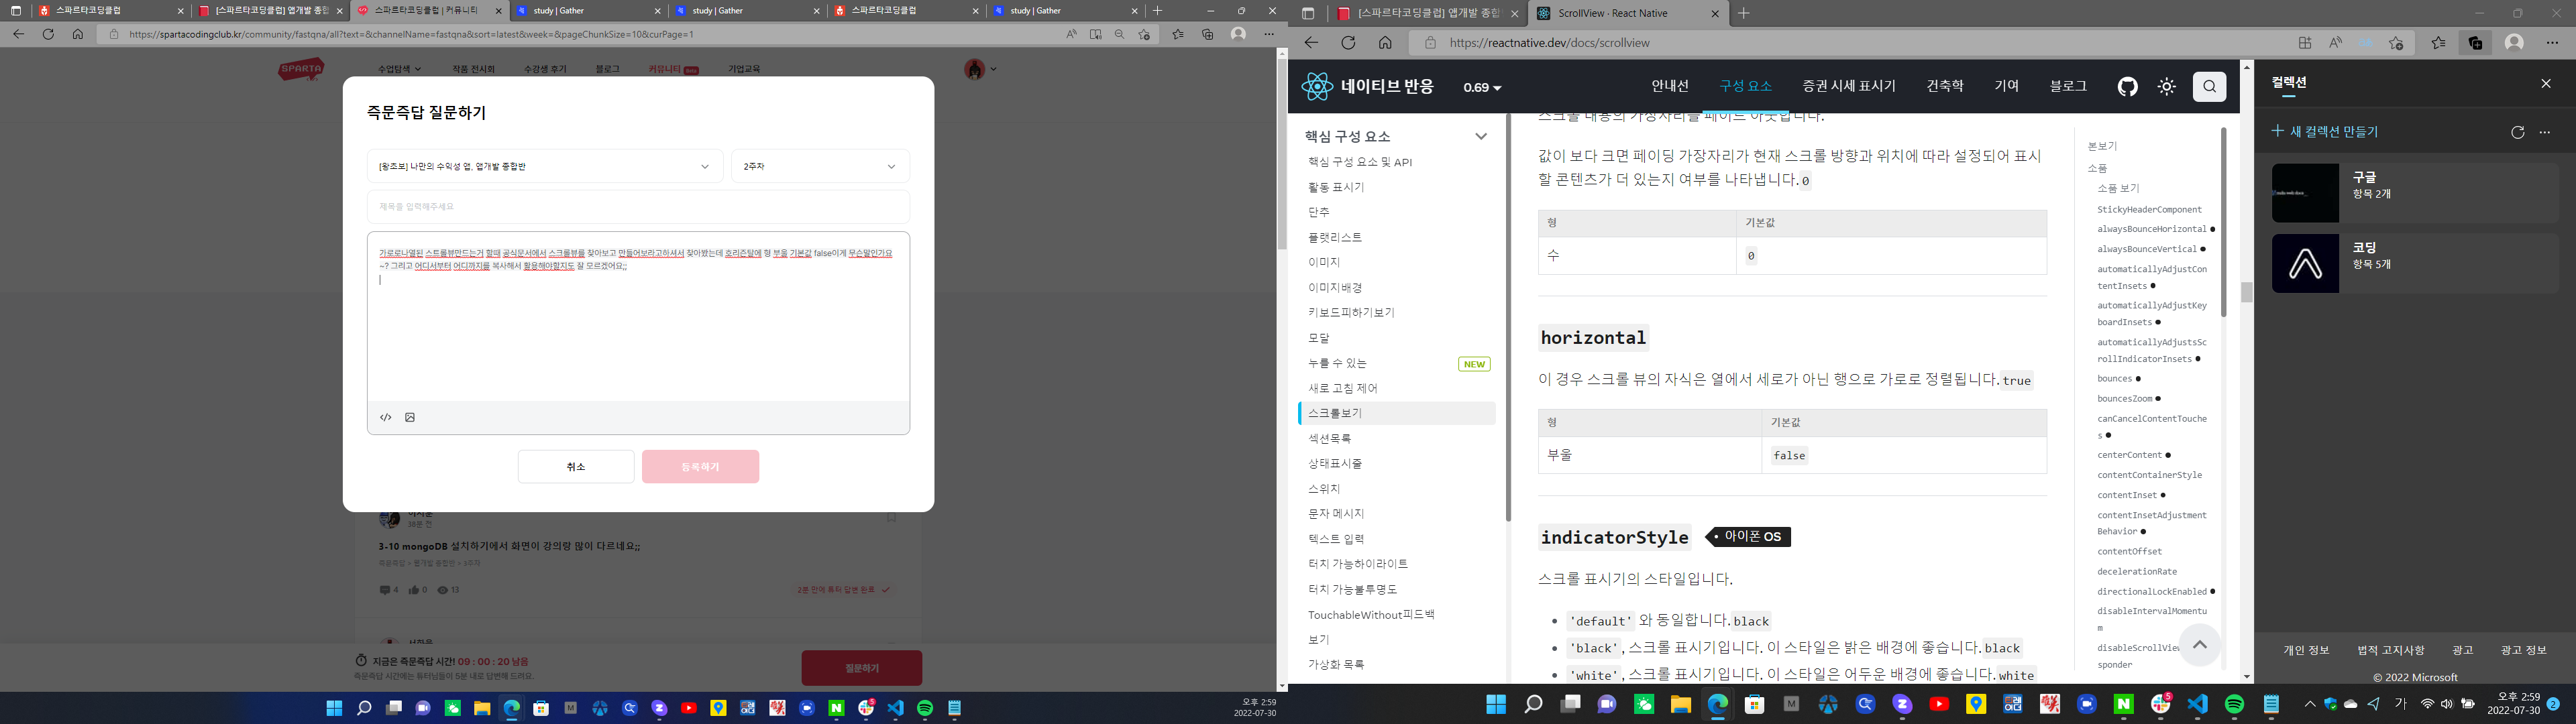Collapse the 핵심 구성 요소 sidebar section

click(x=1481, y=136)
